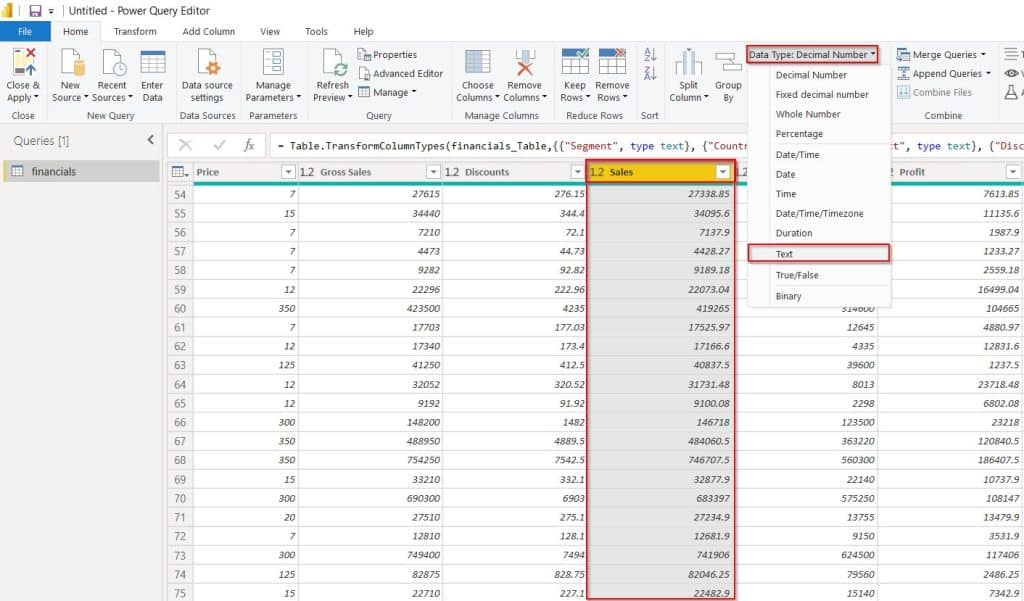
Task: Switch to the View tab
Action: [270, 31]
